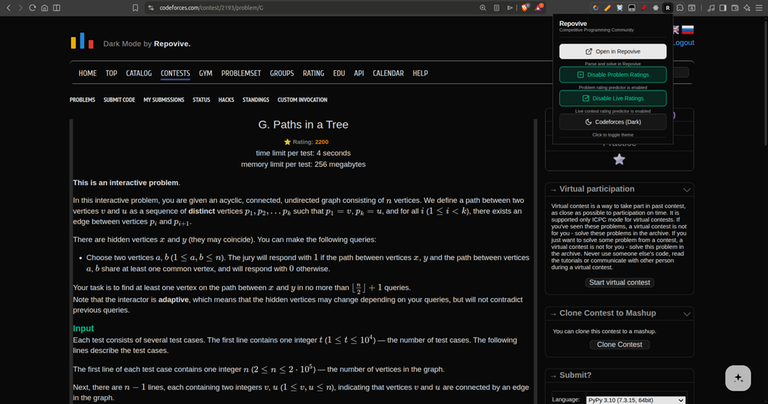Open the Brave Rewards triangle icon
Screen dimensions: 768x404
(x=539, y=7)
